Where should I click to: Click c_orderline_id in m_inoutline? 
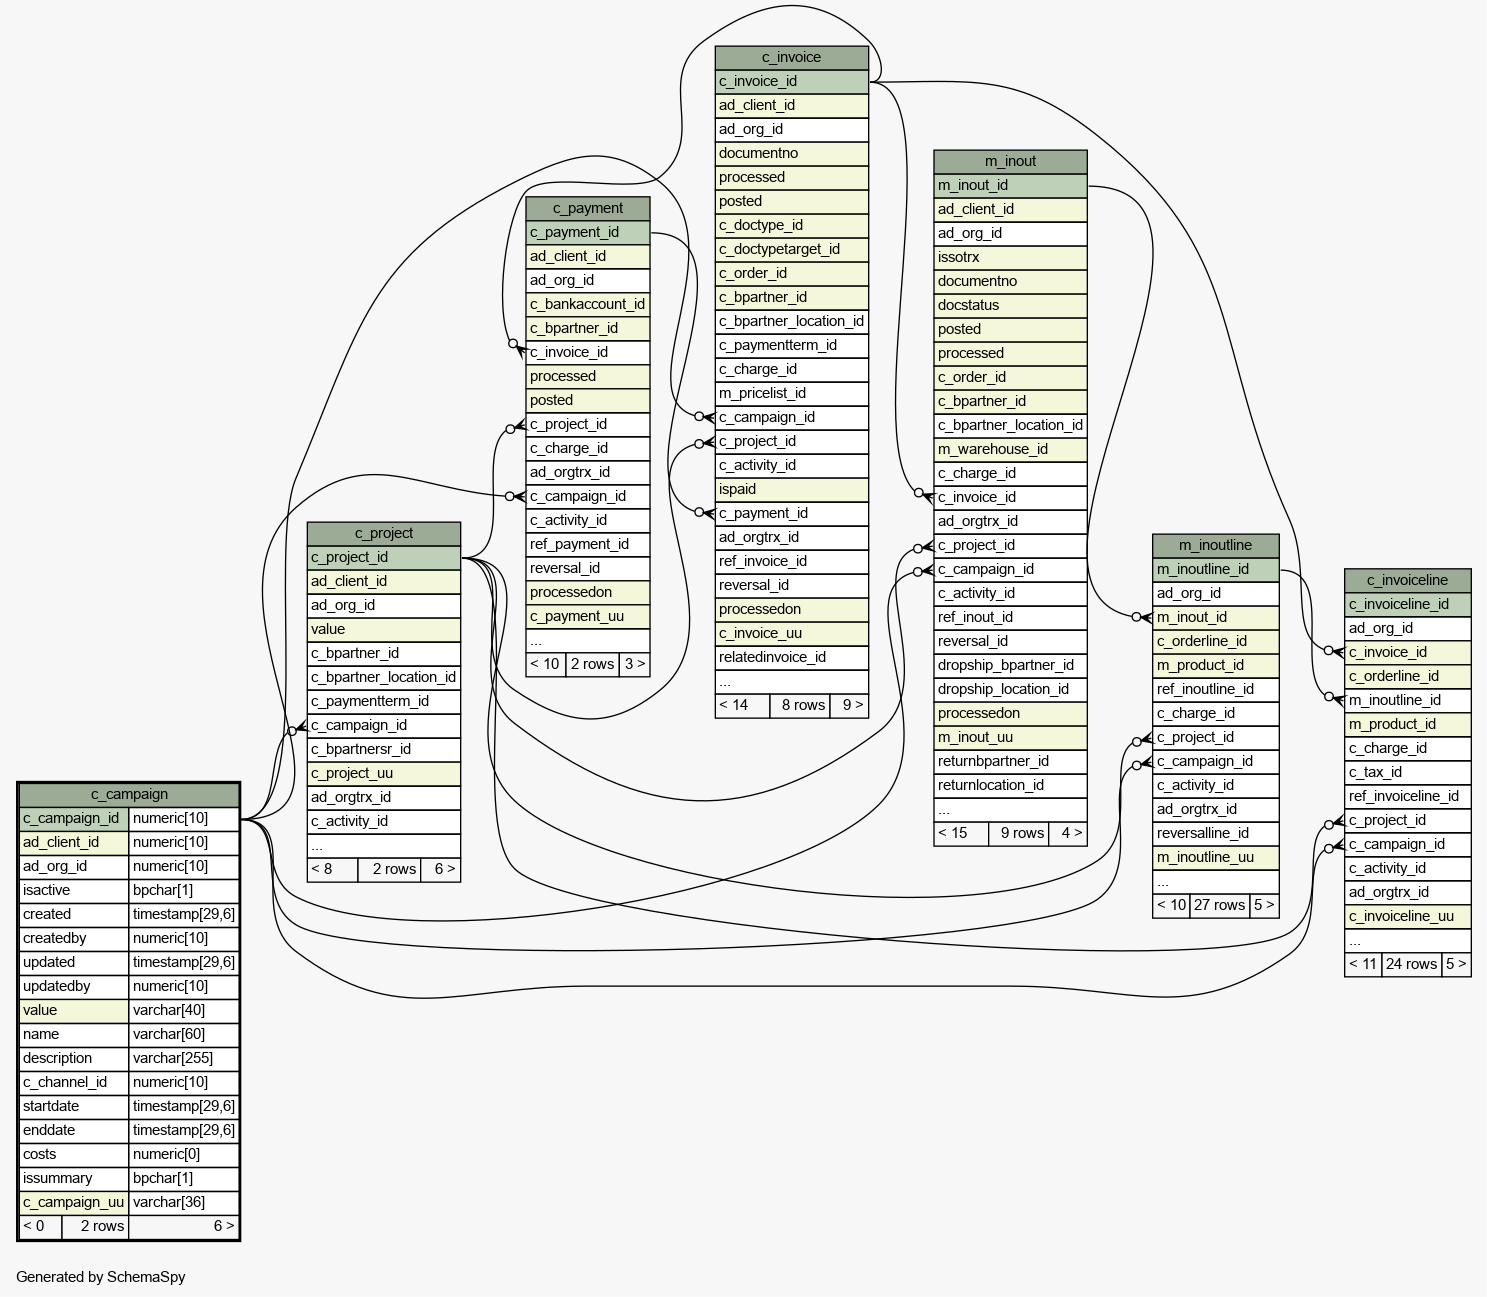click(x=1215, y=641)
